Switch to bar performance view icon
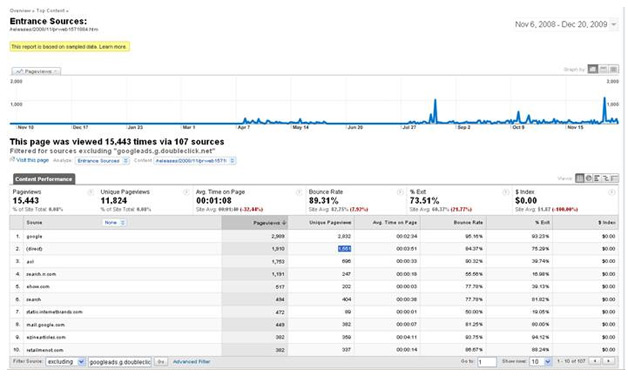This screenshot has width=628, height=376. pyautogui.click(x=597, y=178)
